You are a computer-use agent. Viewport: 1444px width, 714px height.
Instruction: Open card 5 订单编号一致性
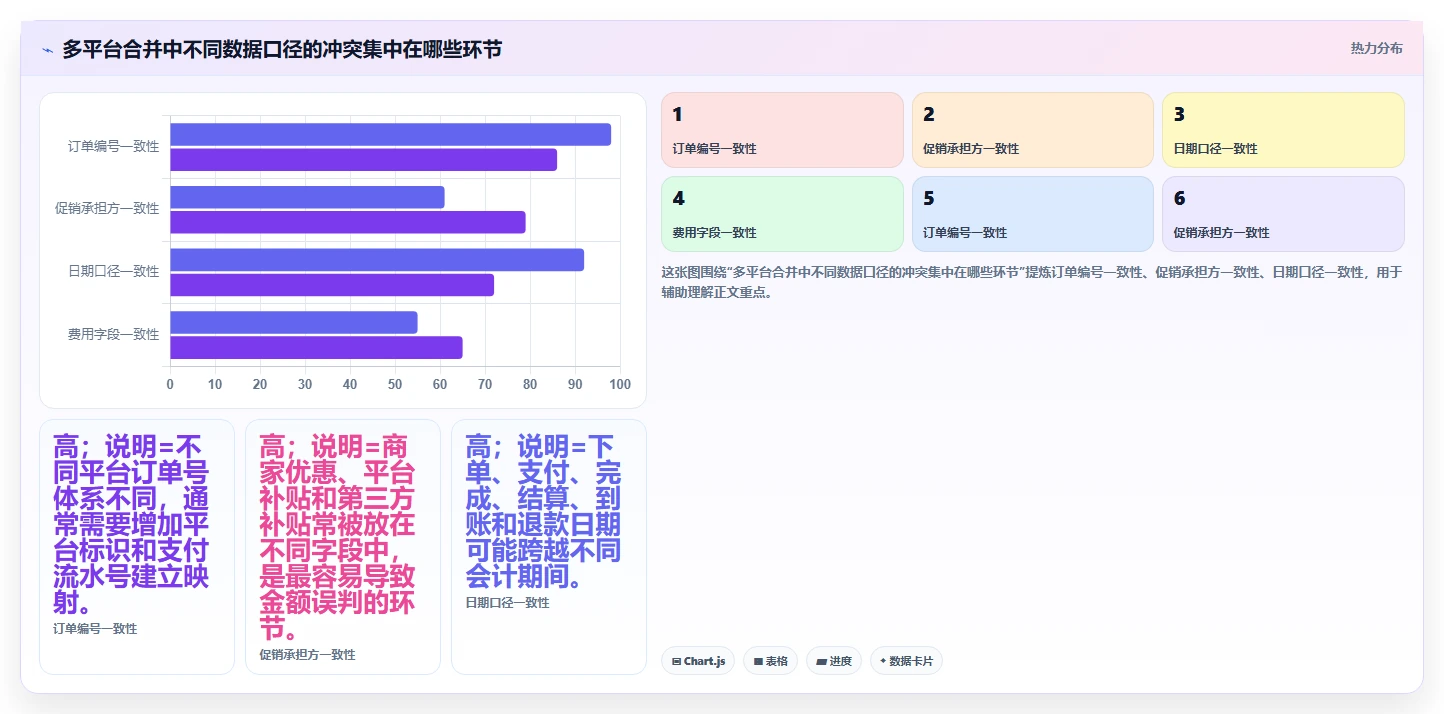1032,214
